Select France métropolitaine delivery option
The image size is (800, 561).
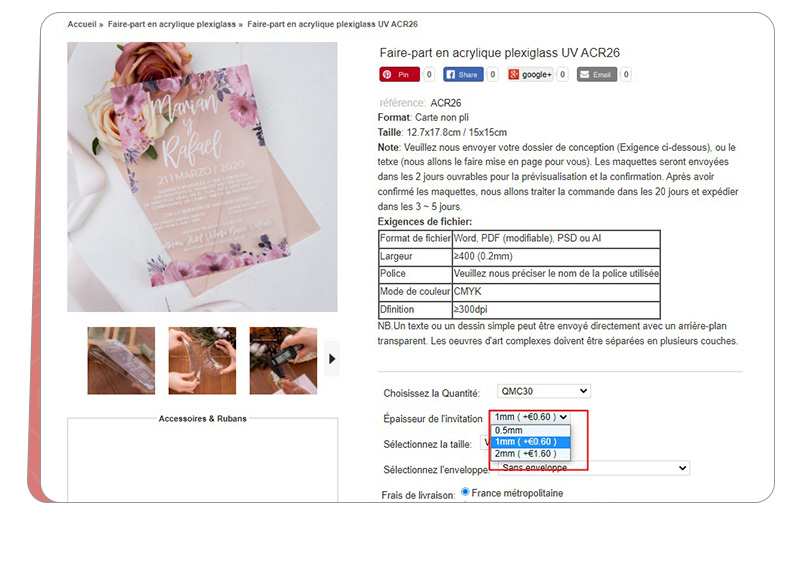coord(465,492)
